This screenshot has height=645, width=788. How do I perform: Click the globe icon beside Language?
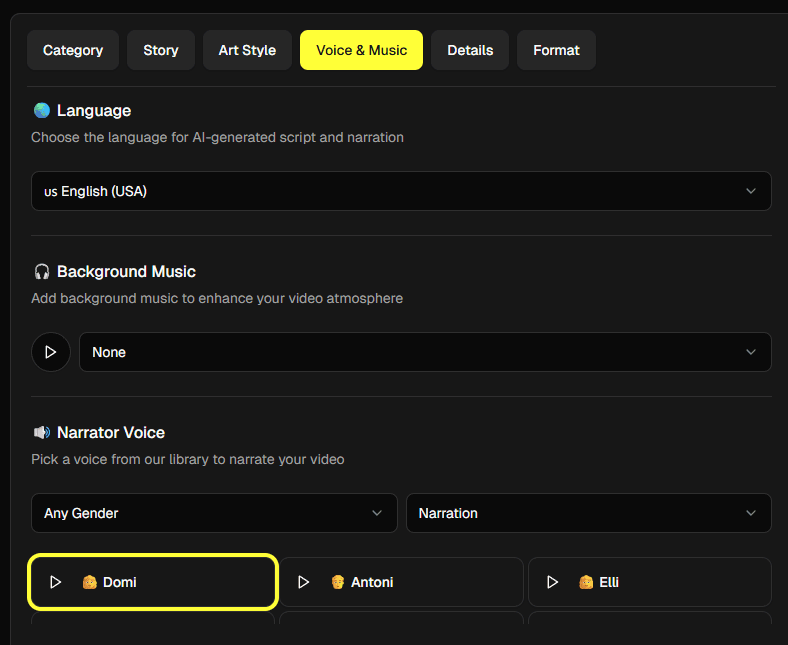click(x=41, y=111)
